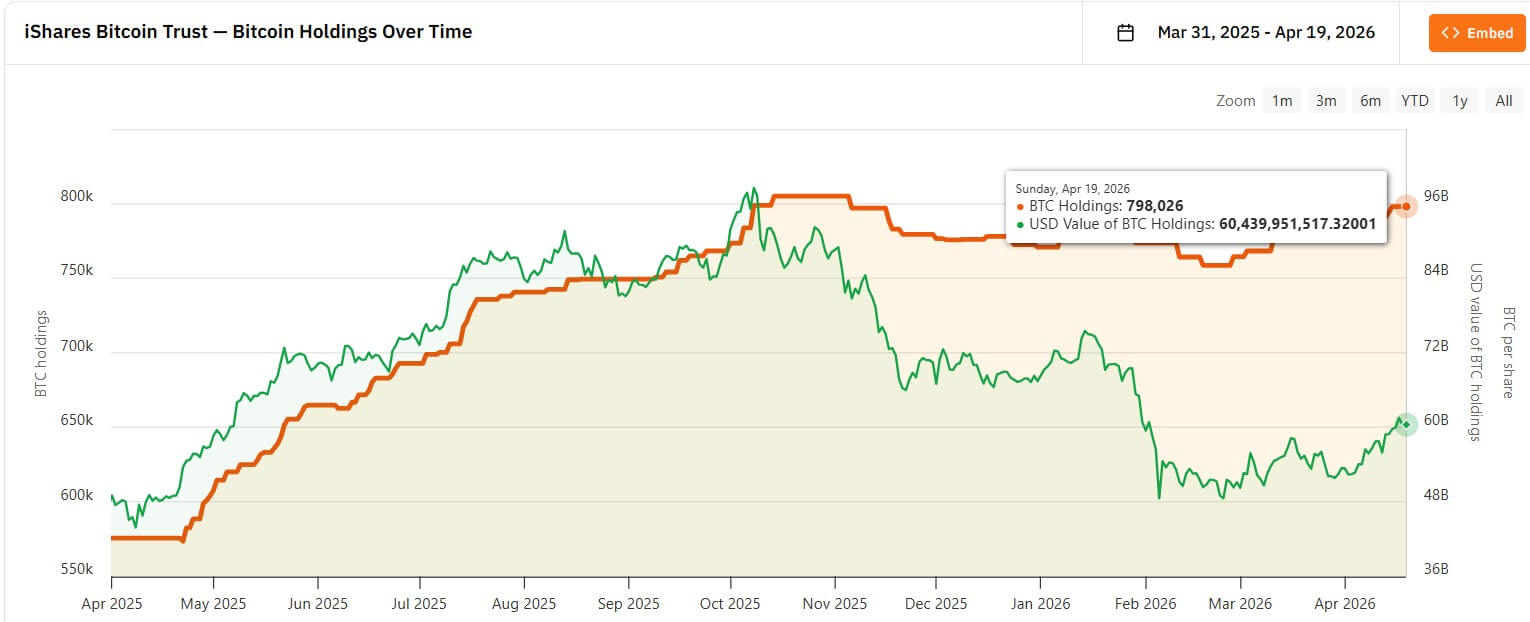Viewport: 1530px width, 622px height.
Task: Select the orange endpoint marker on the chart
Action: 1405,206
